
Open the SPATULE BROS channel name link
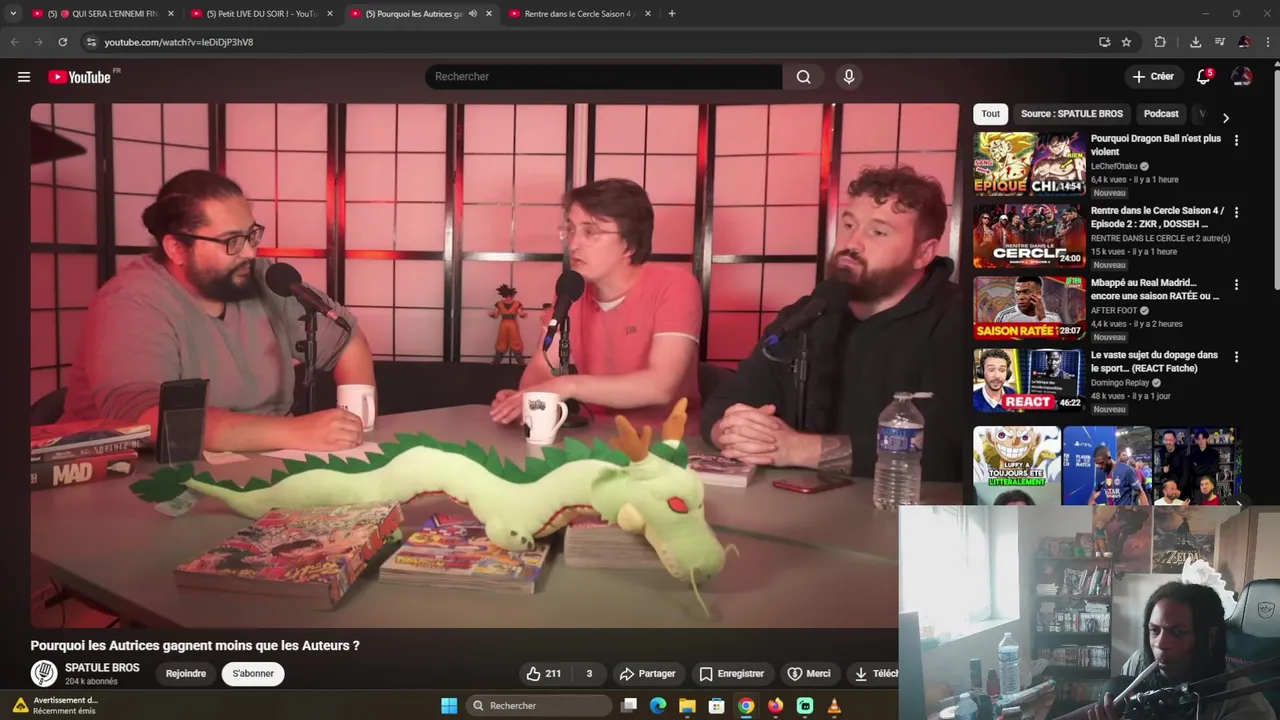102,668
